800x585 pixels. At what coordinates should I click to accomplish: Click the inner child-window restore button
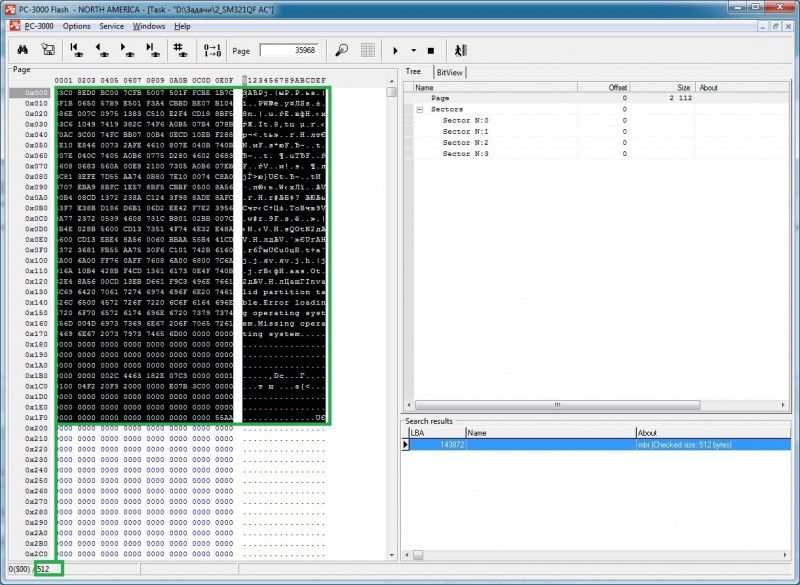pyautogui.click(x=776, y=26)
